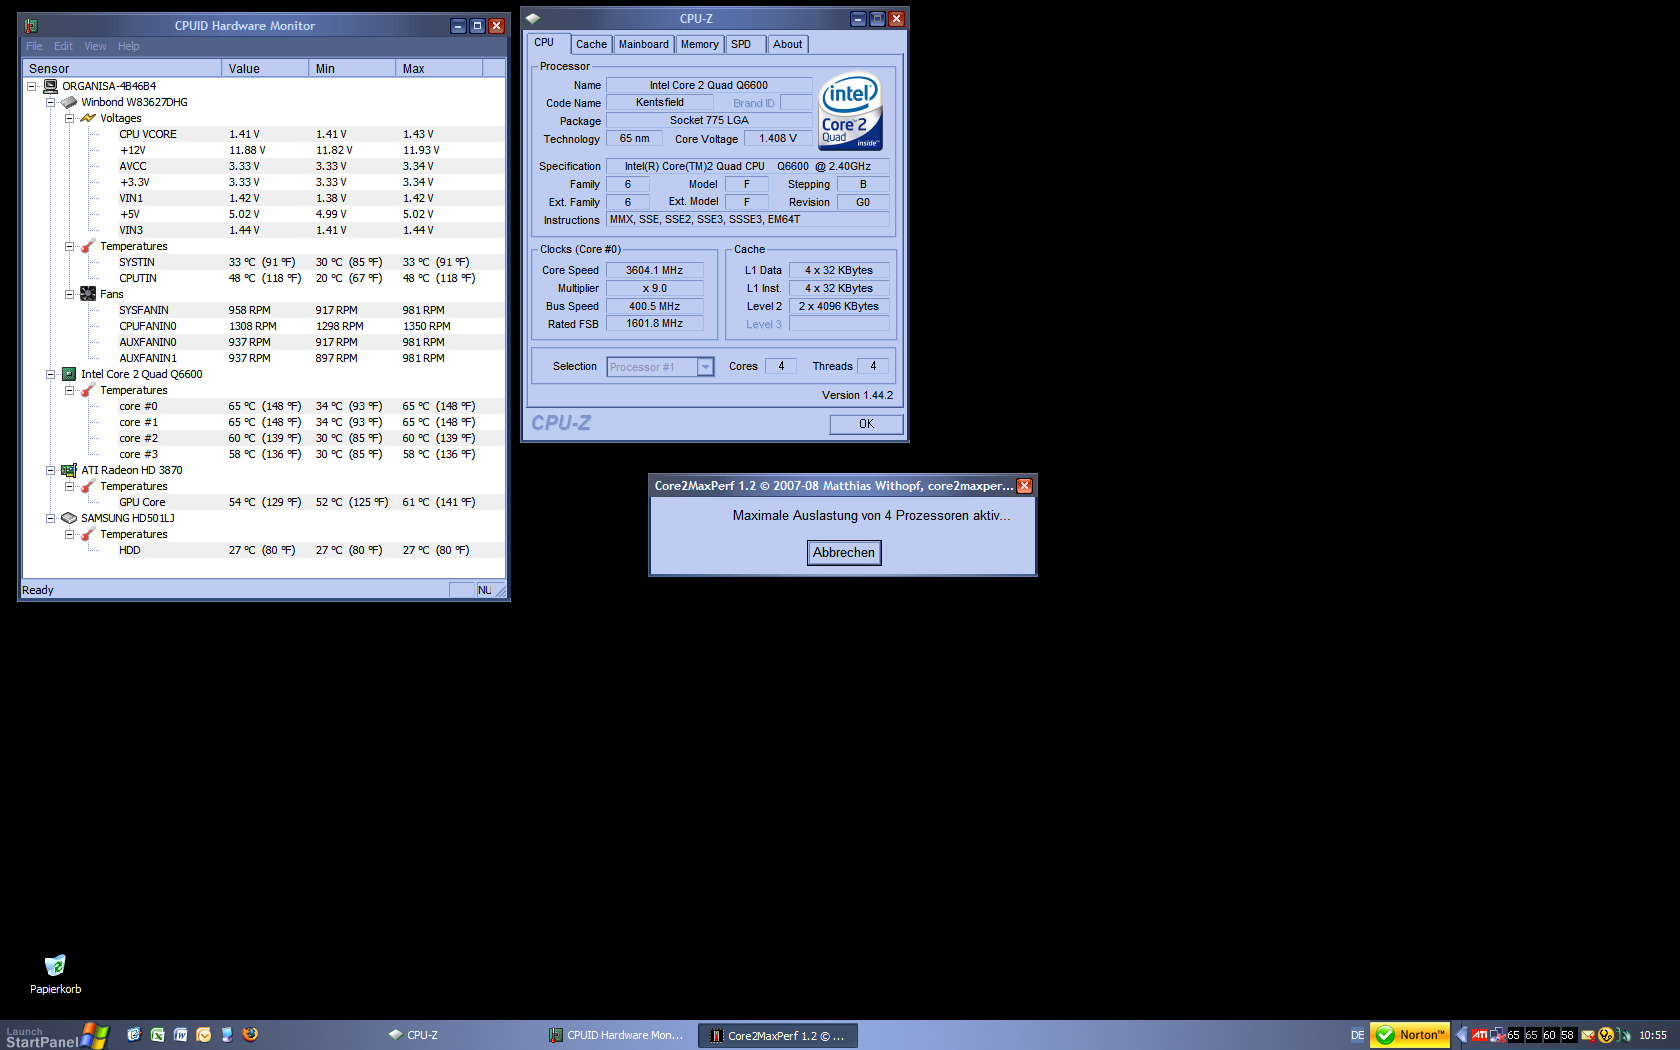Screen dimensions: 1680x1050
Task: Collapse the SAMSUNG HD501LJ node
Action: click(x=50, y=518)
